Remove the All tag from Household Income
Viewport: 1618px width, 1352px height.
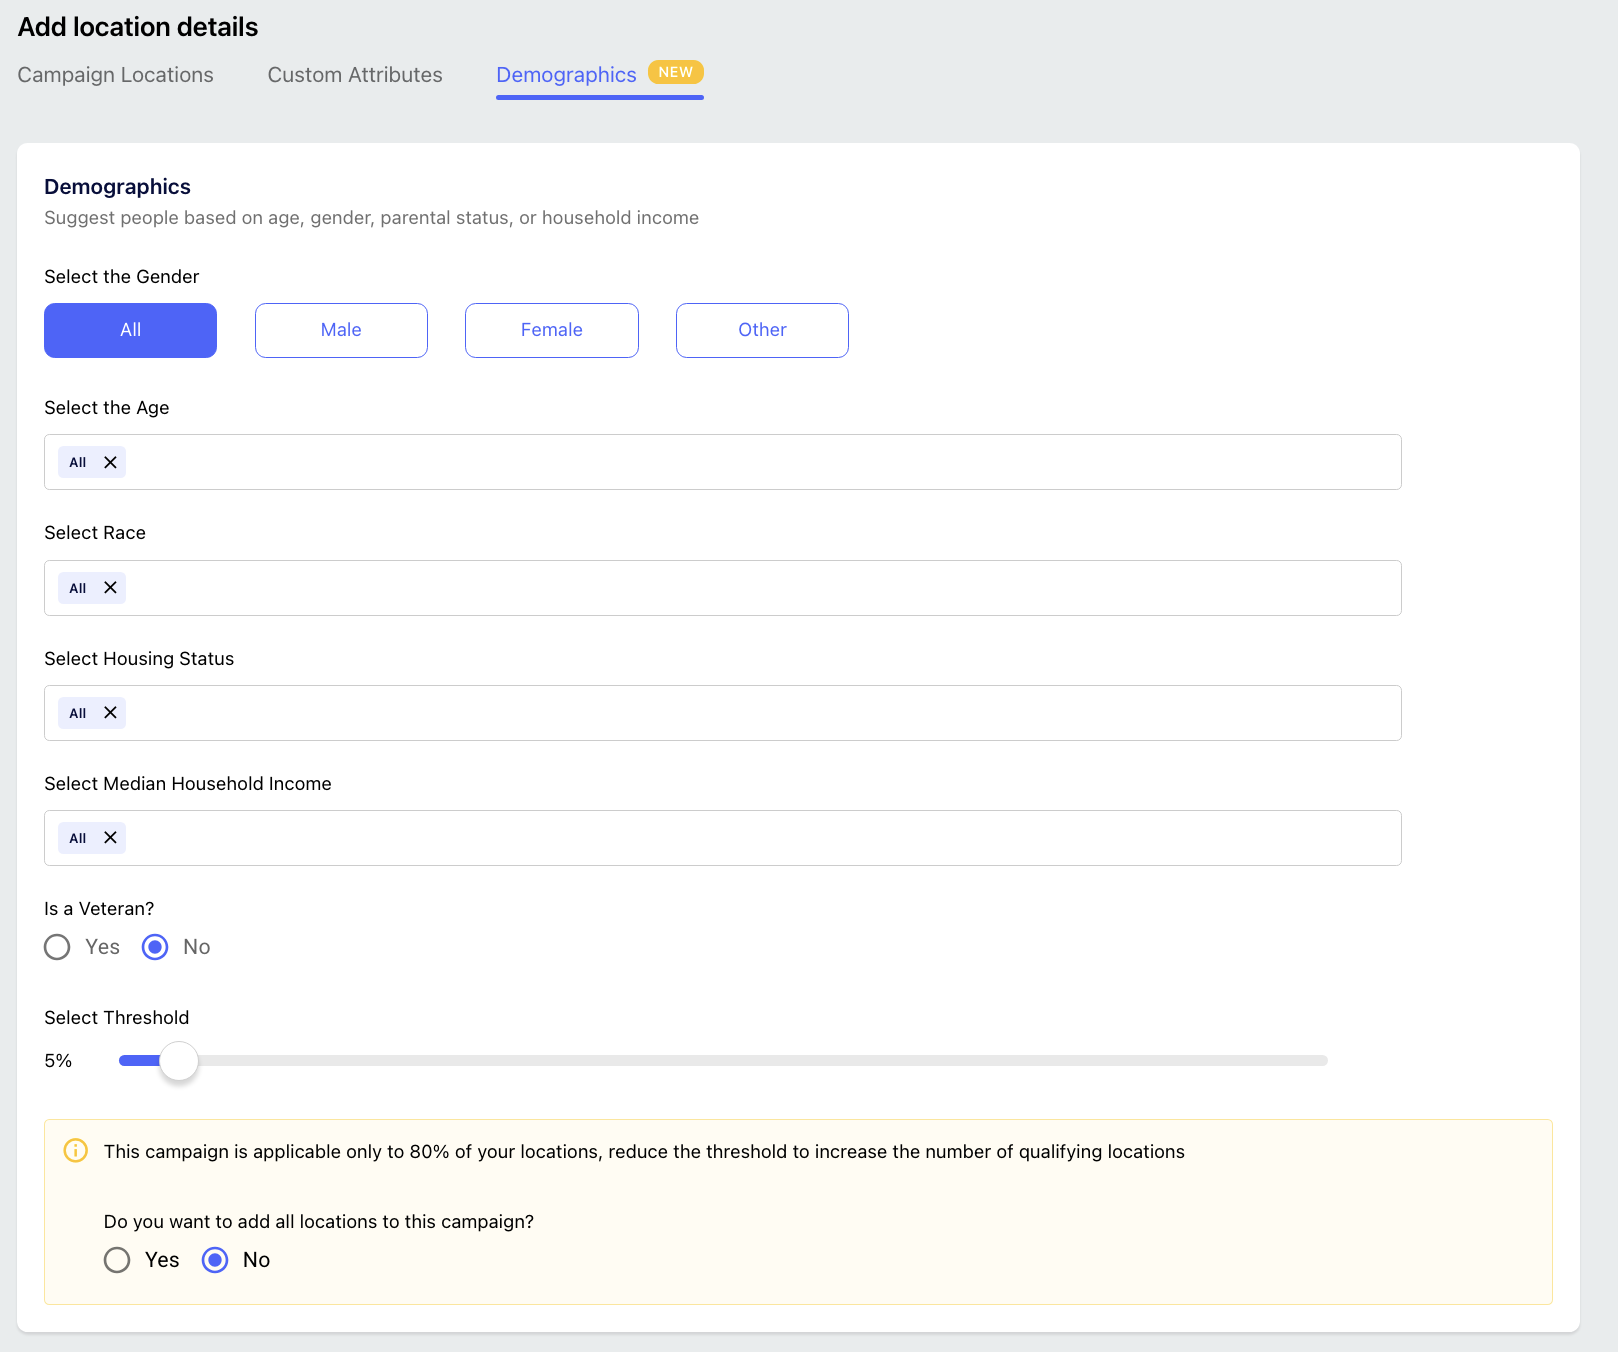(x=111, y=838)
